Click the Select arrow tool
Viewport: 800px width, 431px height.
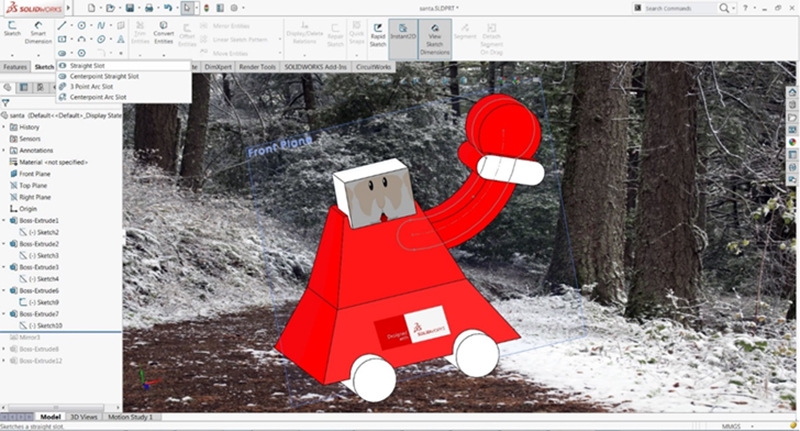point(187,8)
